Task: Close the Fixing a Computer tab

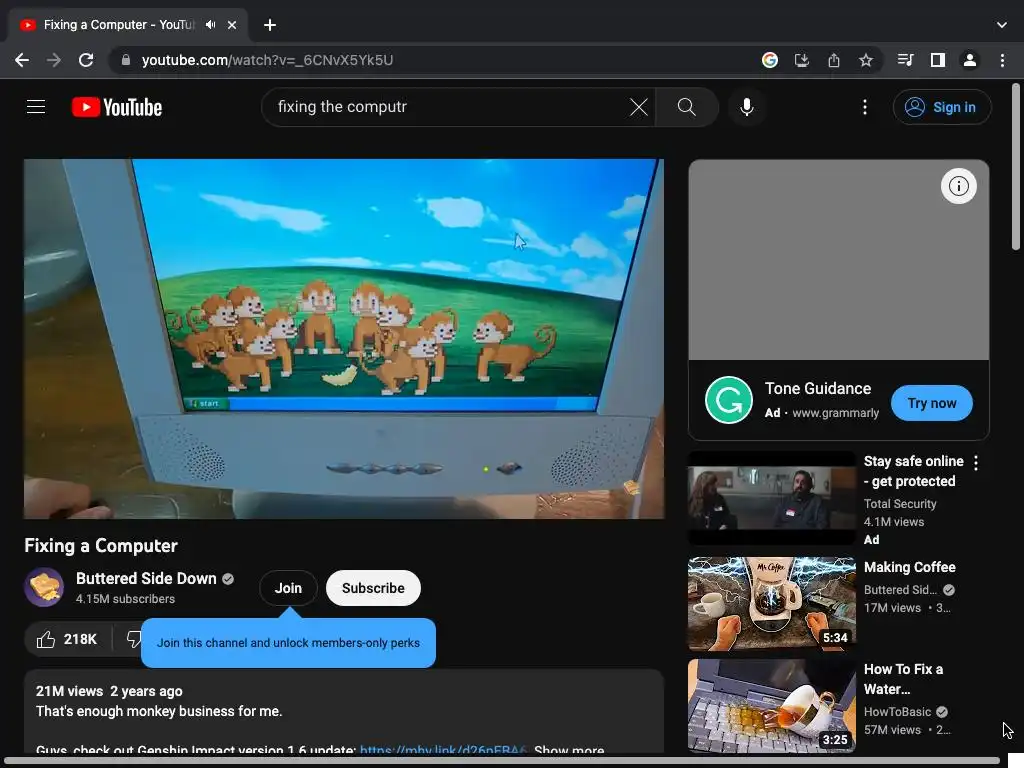Action: click(232, 25)
